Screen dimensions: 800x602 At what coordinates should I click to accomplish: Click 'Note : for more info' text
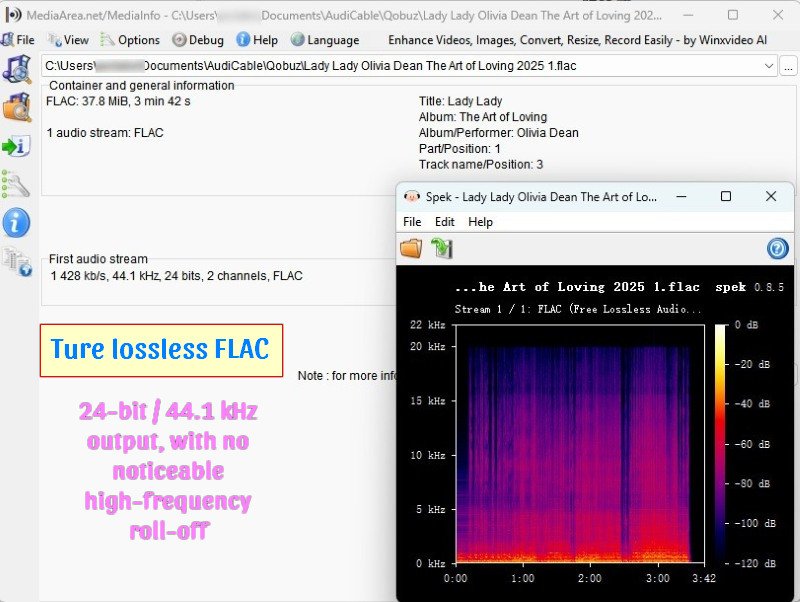pyautogui.click(x=347, y=375)
